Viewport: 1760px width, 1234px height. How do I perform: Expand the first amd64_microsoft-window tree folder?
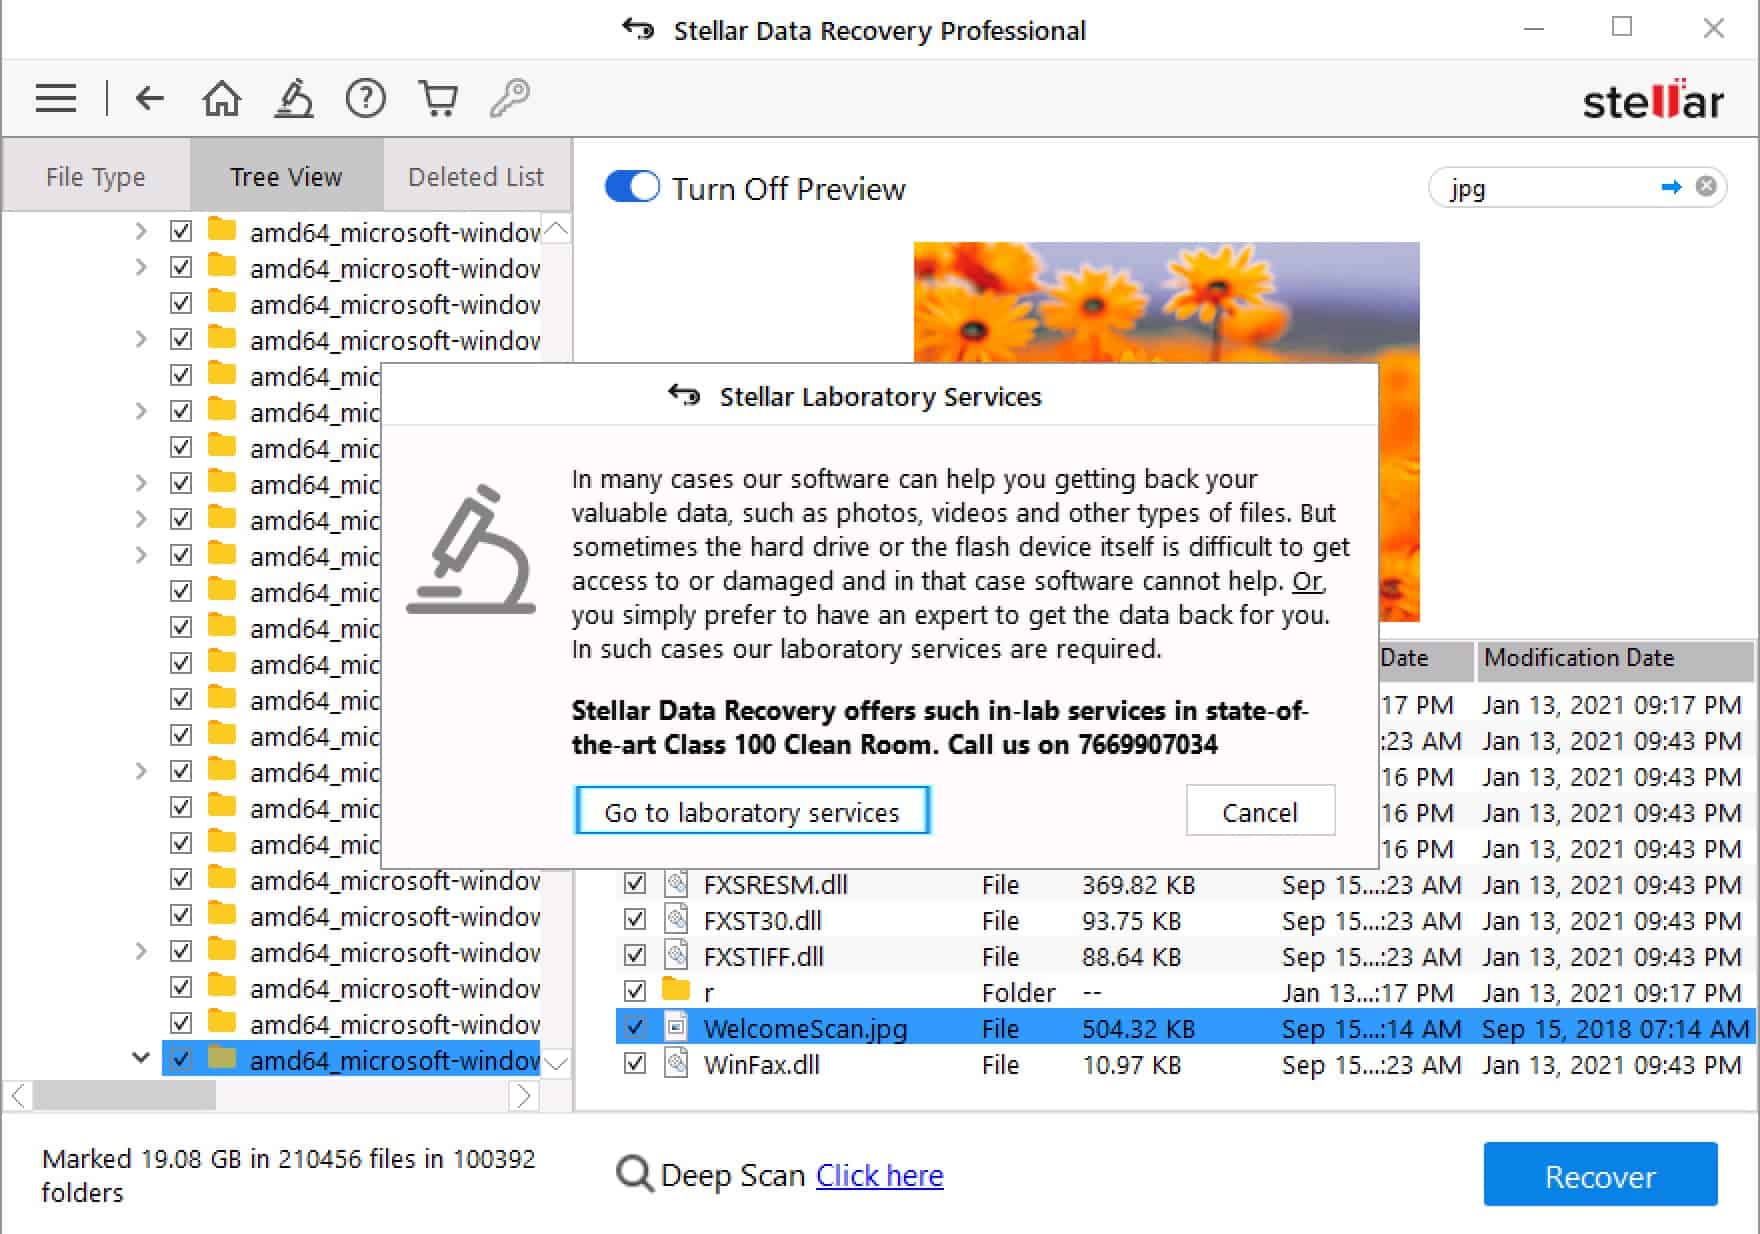141,231
